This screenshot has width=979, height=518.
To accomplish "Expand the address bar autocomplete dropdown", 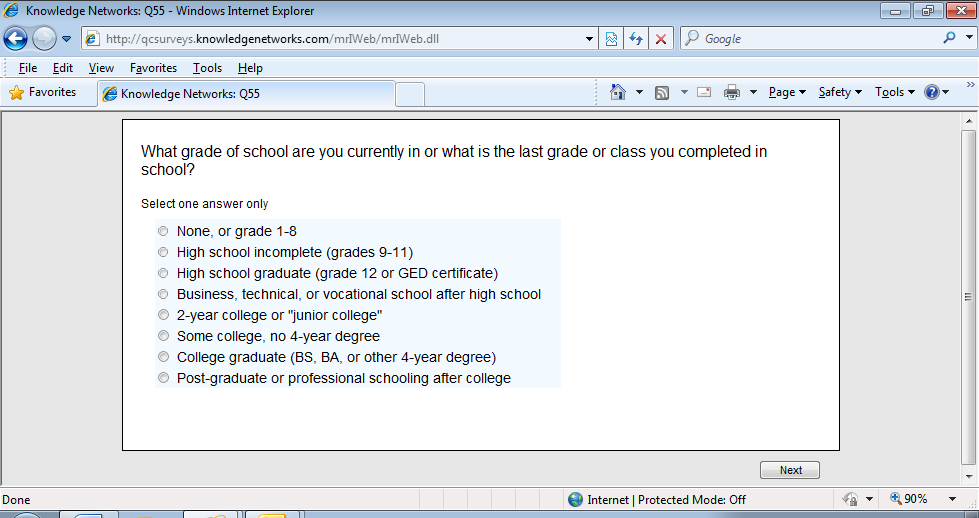I will (589, 39).
